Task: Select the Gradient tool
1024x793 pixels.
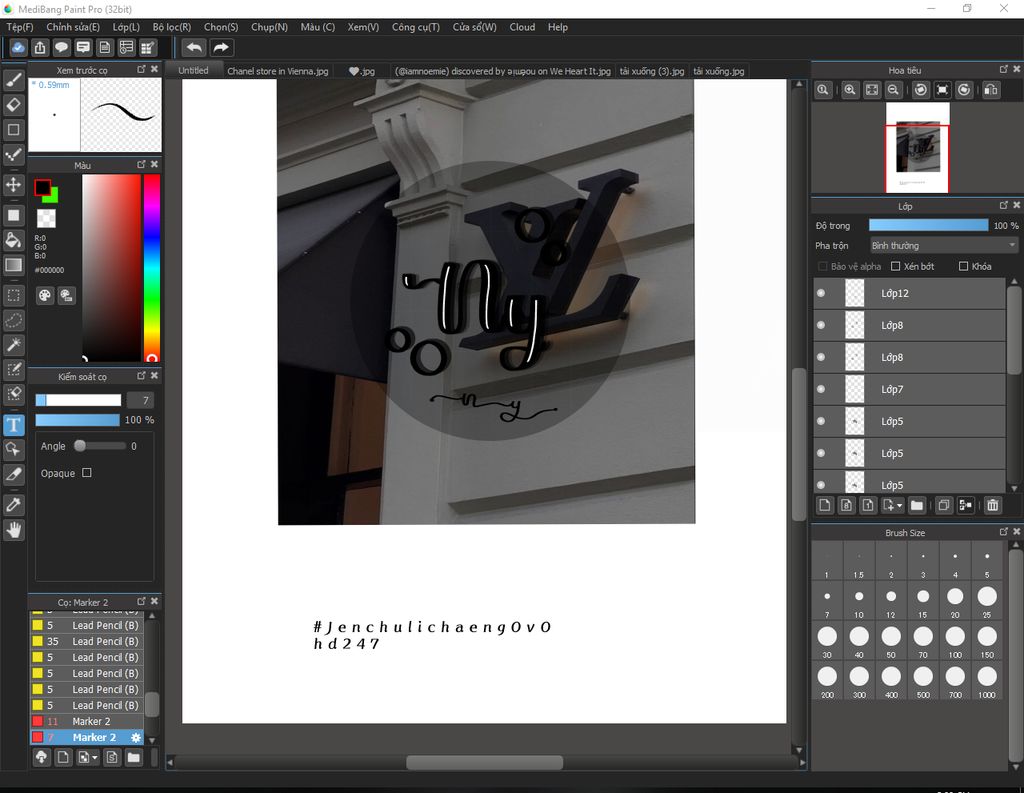Action: coord(14,265)
